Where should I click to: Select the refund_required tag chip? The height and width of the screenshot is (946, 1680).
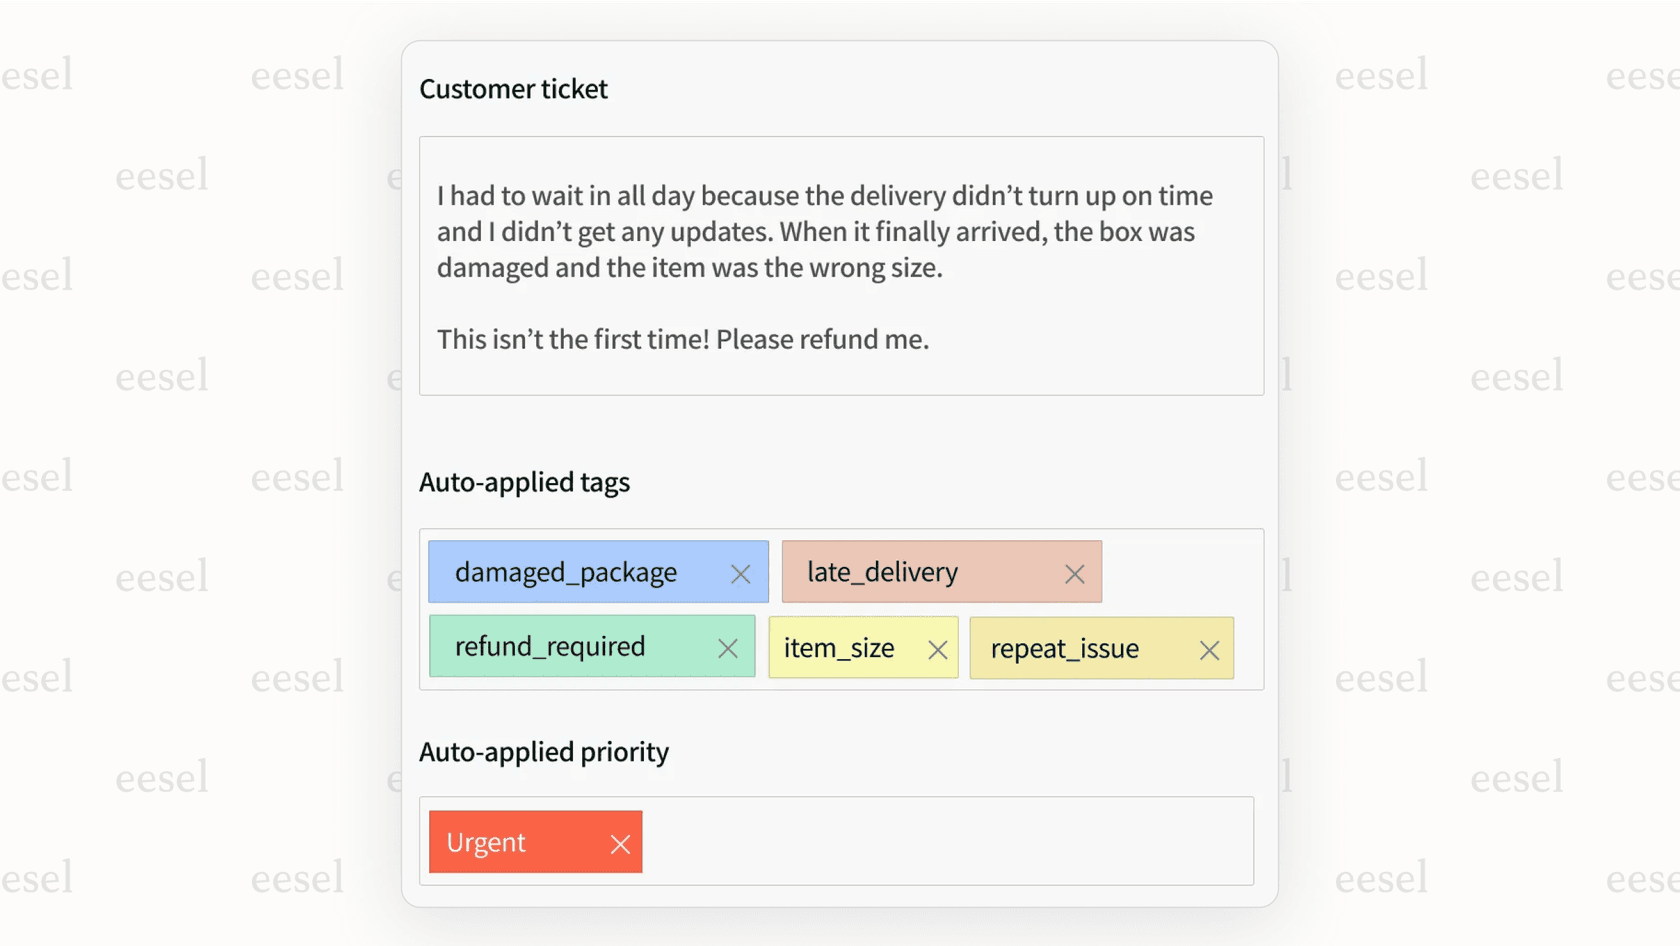tap(550, 647)
